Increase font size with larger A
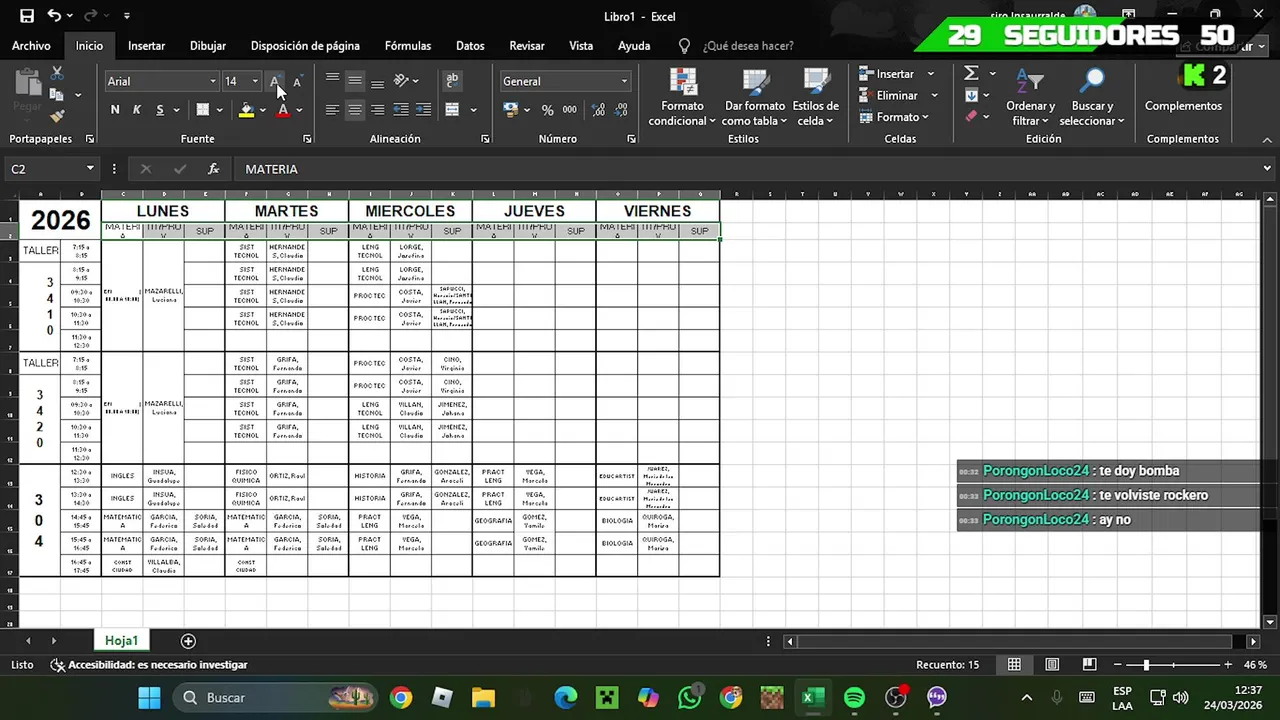 (275, 81)
